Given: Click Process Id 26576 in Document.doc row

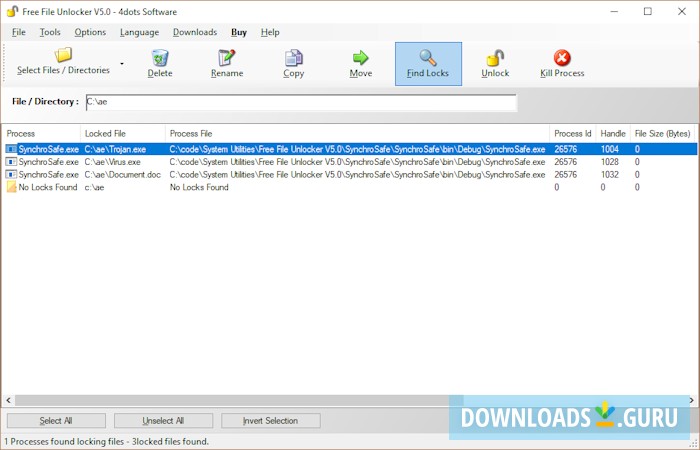Looking at the screenshot, I should [566, 175].
